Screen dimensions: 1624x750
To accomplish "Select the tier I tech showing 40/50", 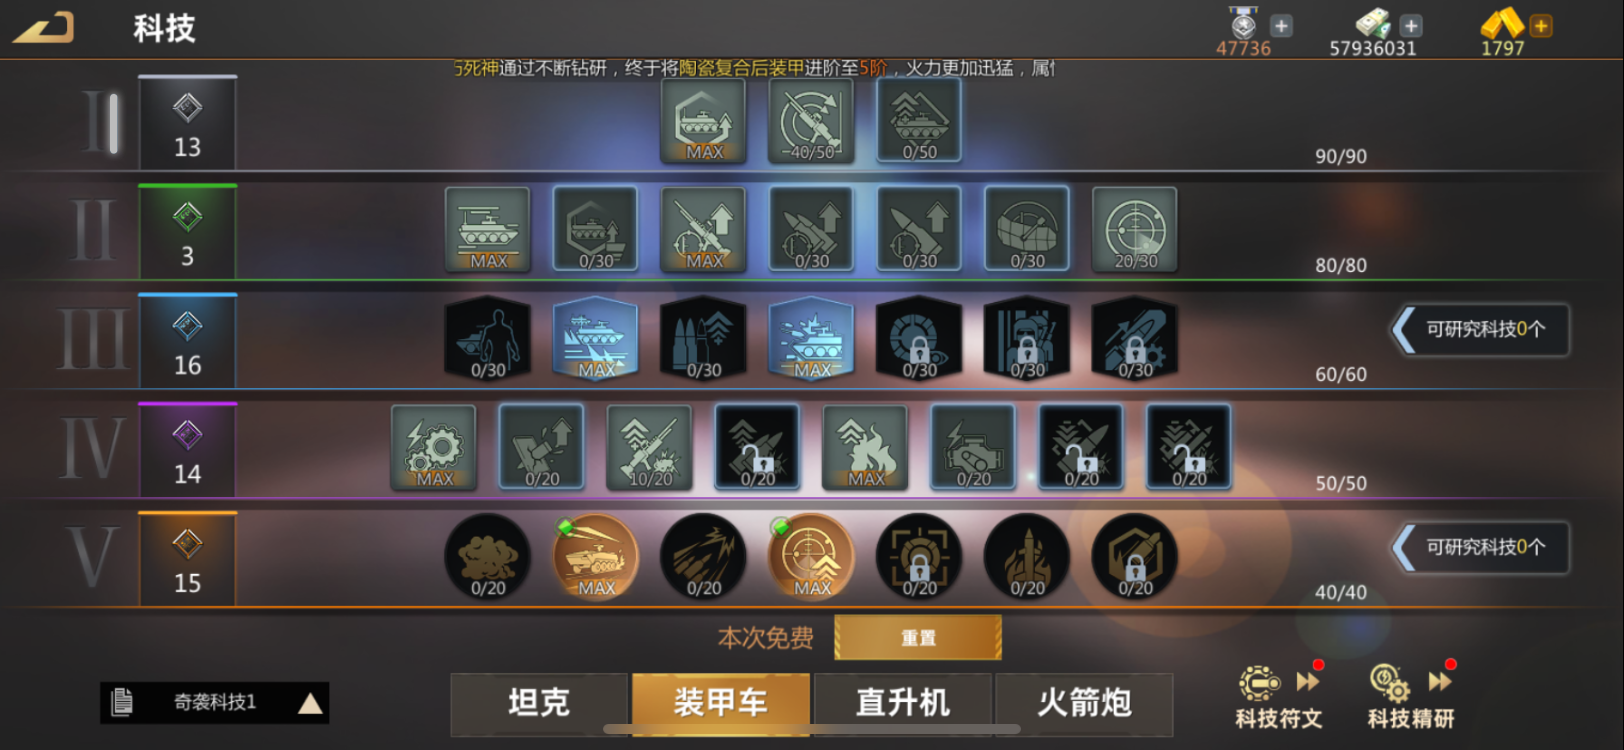I will click(x=812, y=121).
